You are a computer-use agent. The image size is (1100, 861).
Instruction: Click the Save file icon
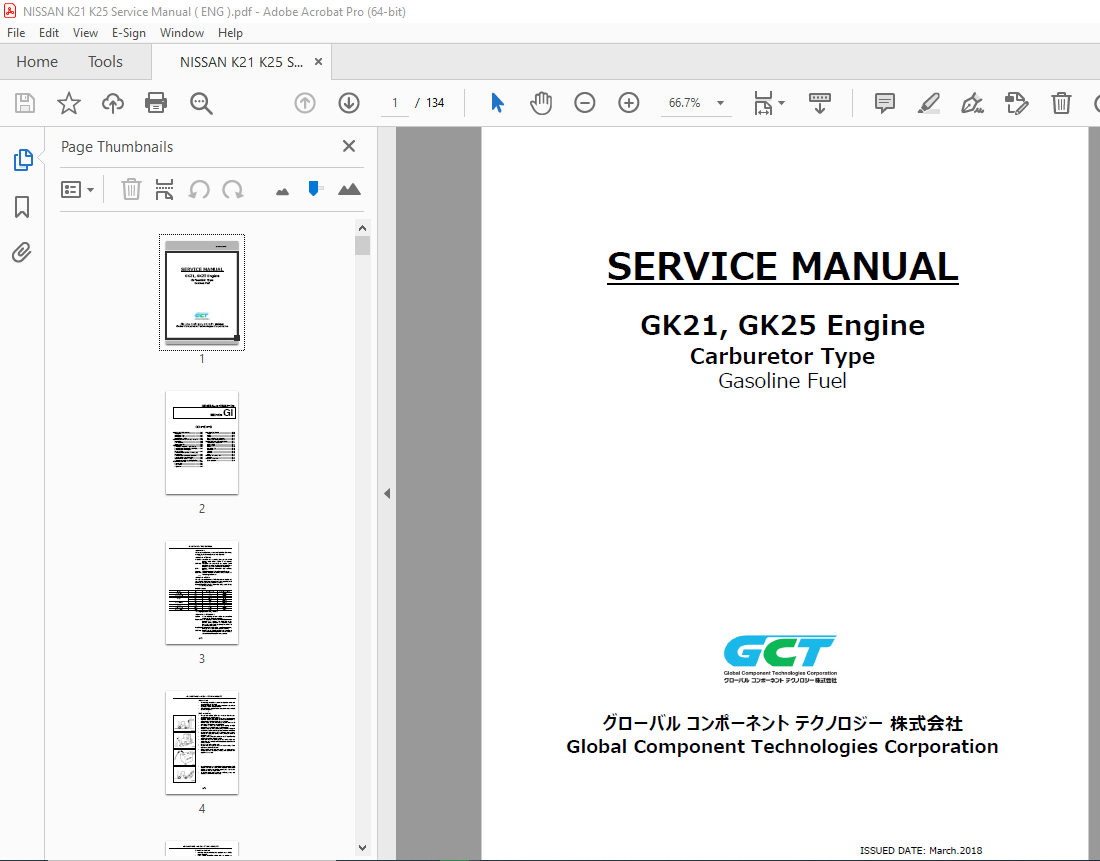(25, 103)
